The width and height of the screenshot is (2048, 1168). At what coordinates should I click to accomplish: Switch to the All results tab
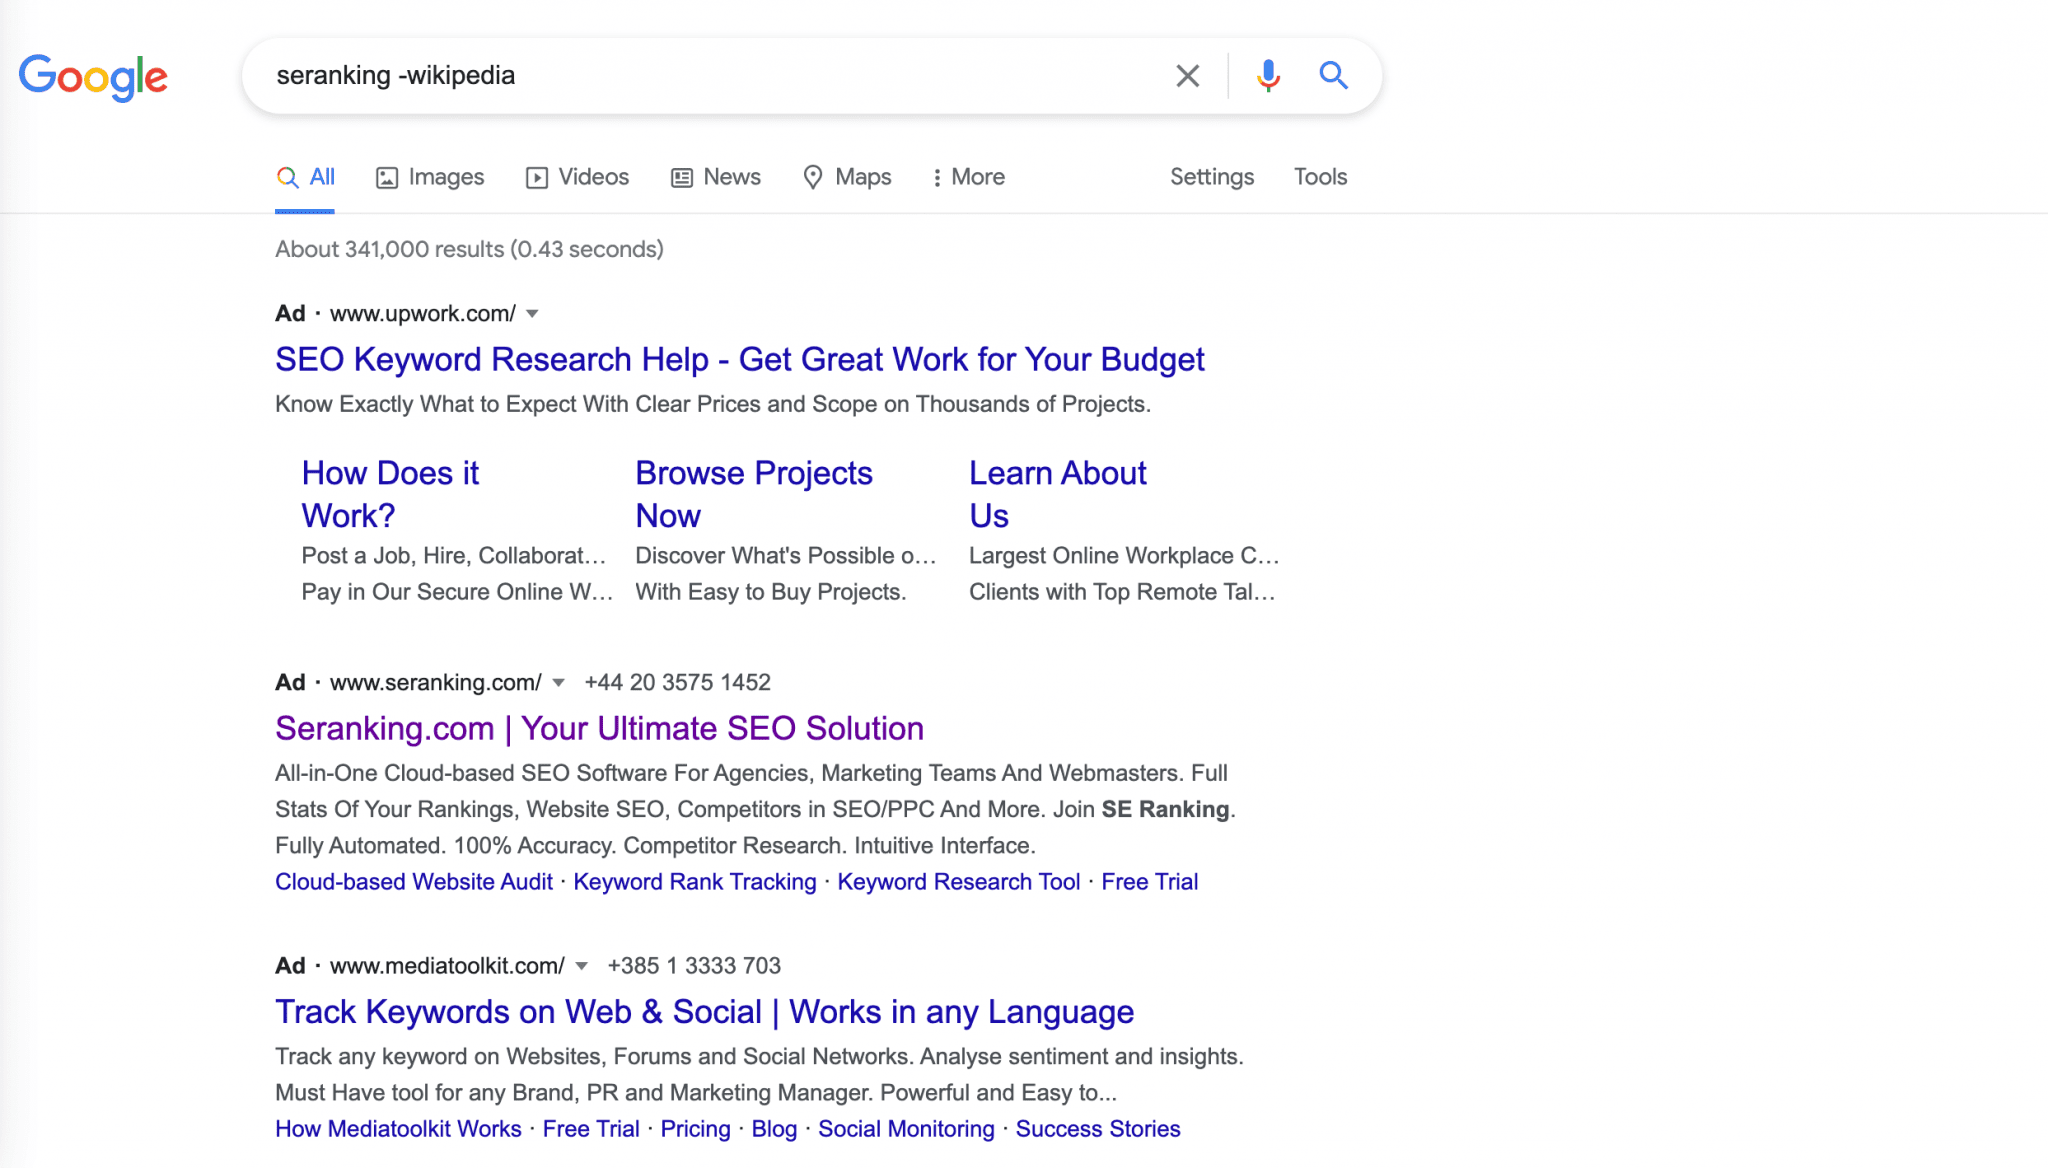click(x=305, y=176)
